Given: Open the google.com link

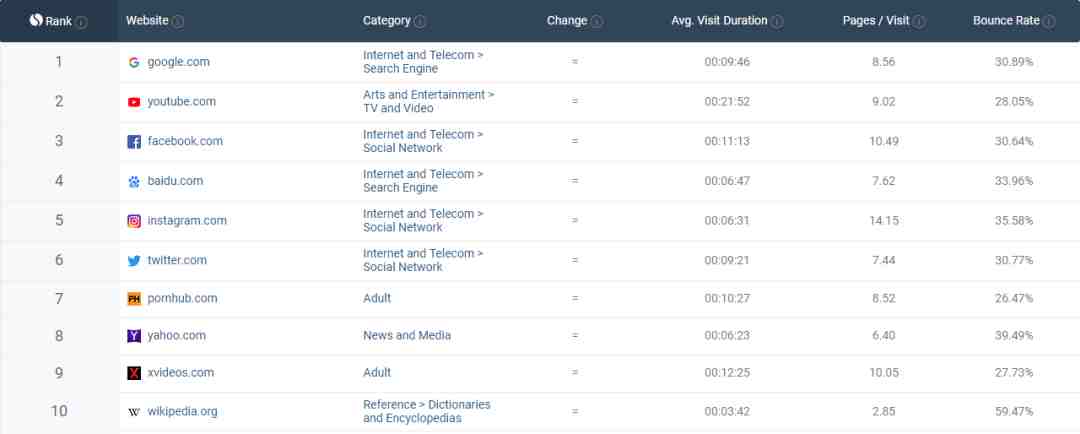Looking at the screenshot, I should pyautogui.click(x=178, y=62).
